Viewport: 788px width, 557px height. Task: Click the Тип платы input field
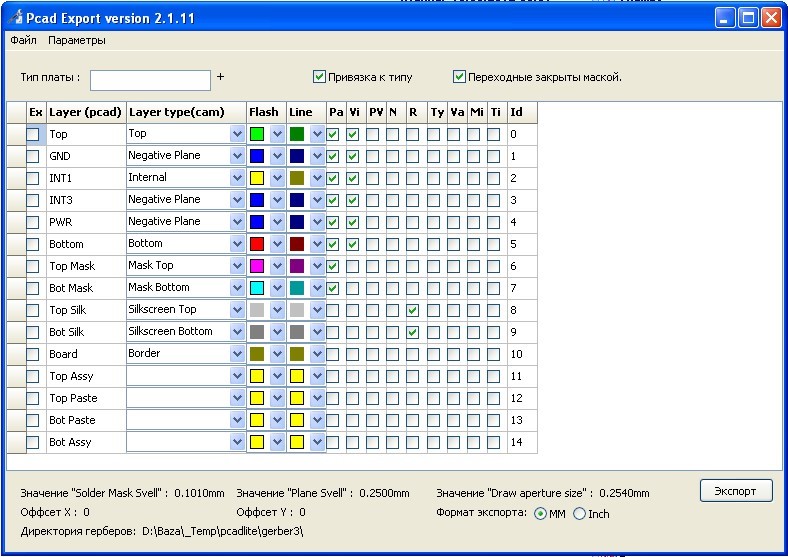pyautogui.click(x=150, y=80)
